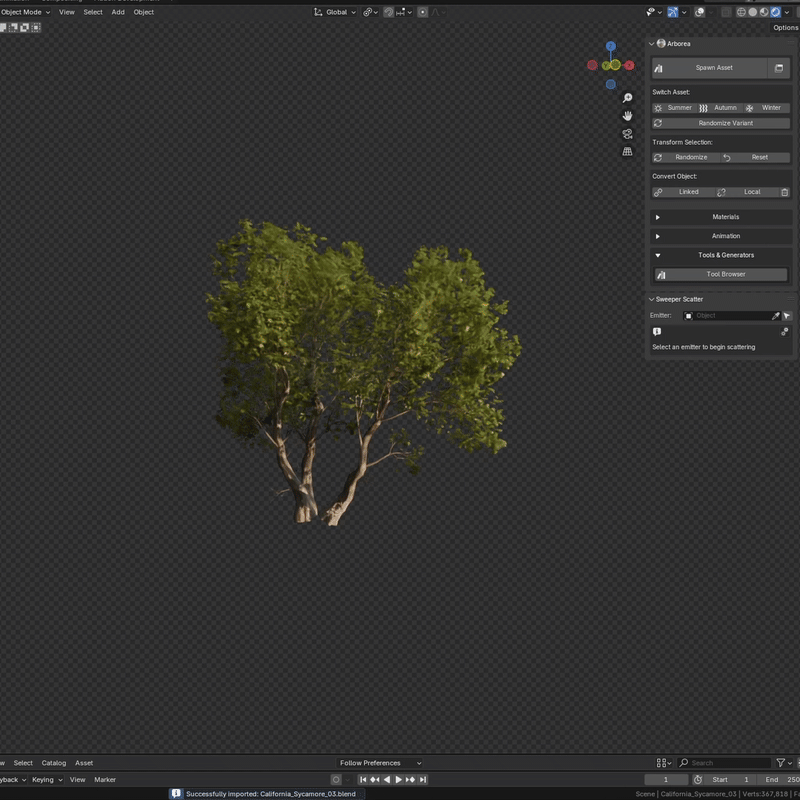Viewport: 800px width, 800px height.
Task: Pick emitter with eyedropper icon
Action: pyautogui.click(x=776, y=316)
